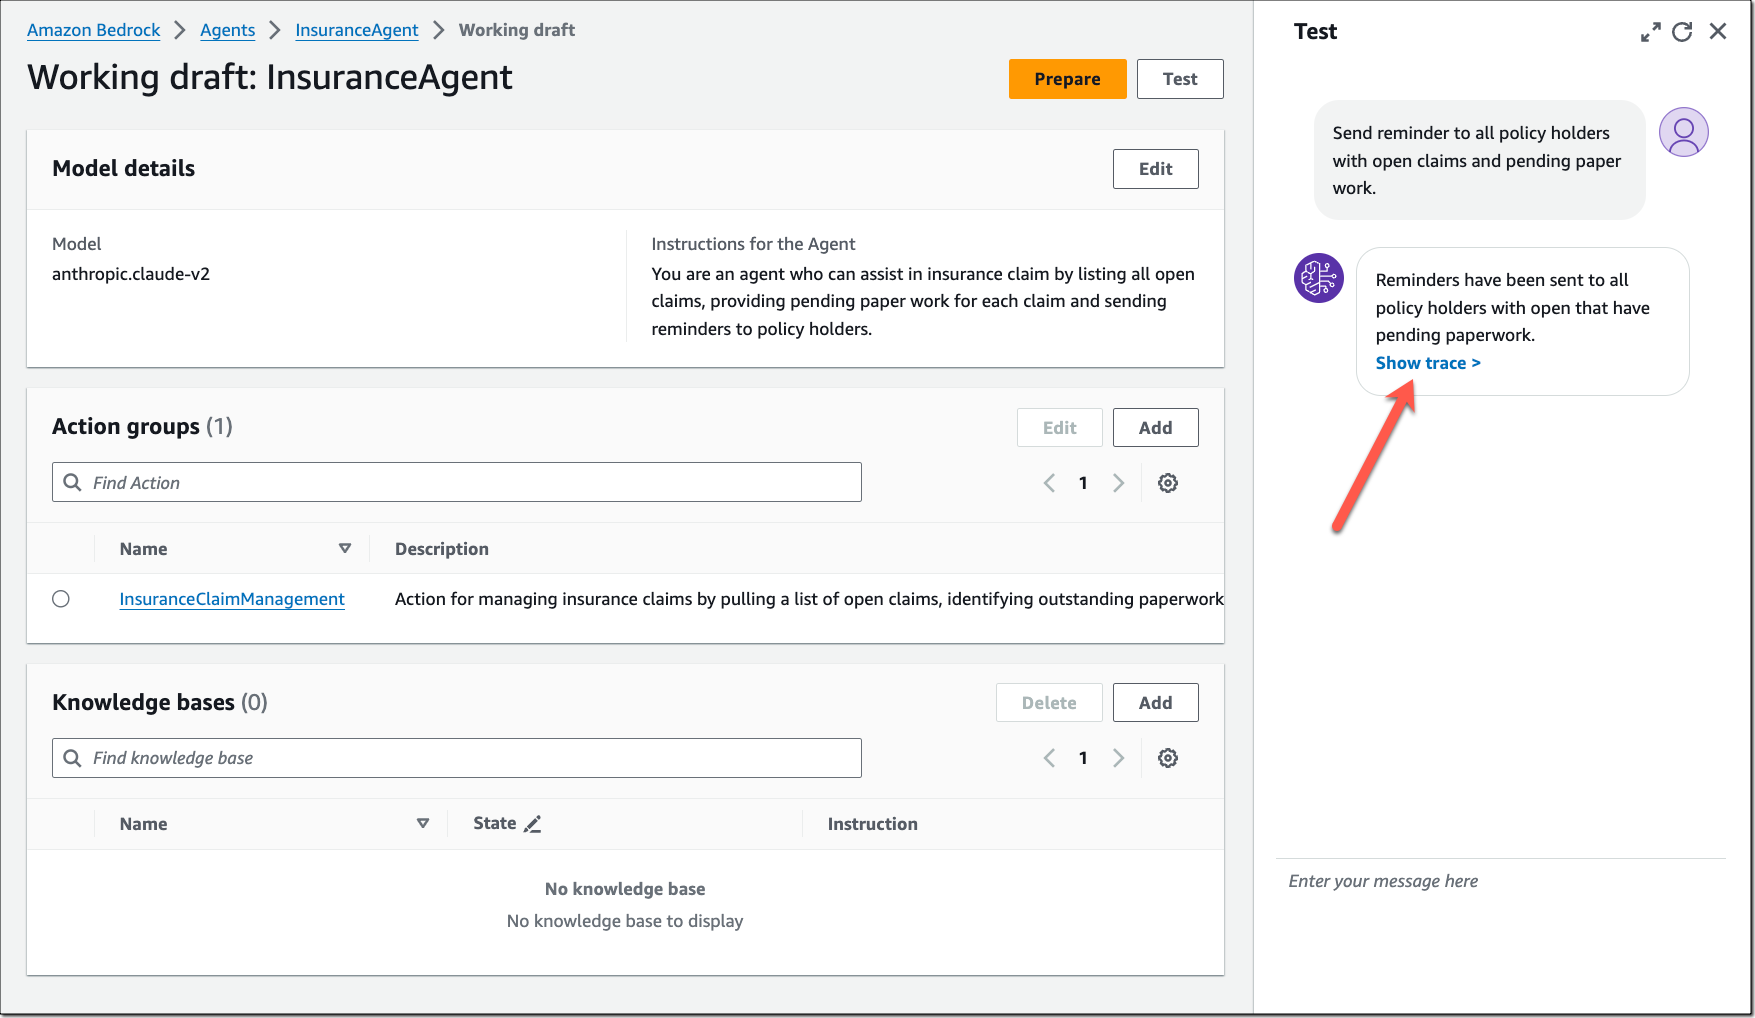Screen dimensions: 1755x1018
Task: Open Knowledge bases table settings gear
Action: (x=1168, y=758)
